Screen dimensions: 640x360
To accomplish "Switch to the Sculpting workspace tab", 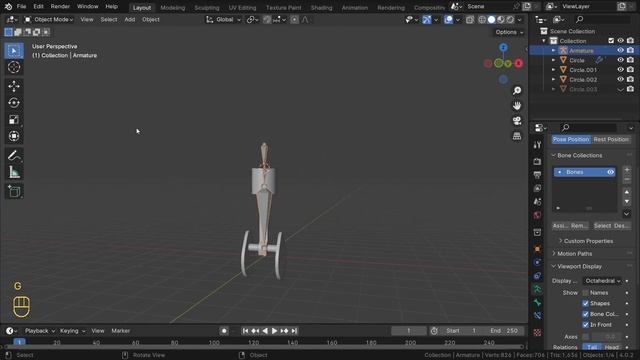I will (207, 8).
